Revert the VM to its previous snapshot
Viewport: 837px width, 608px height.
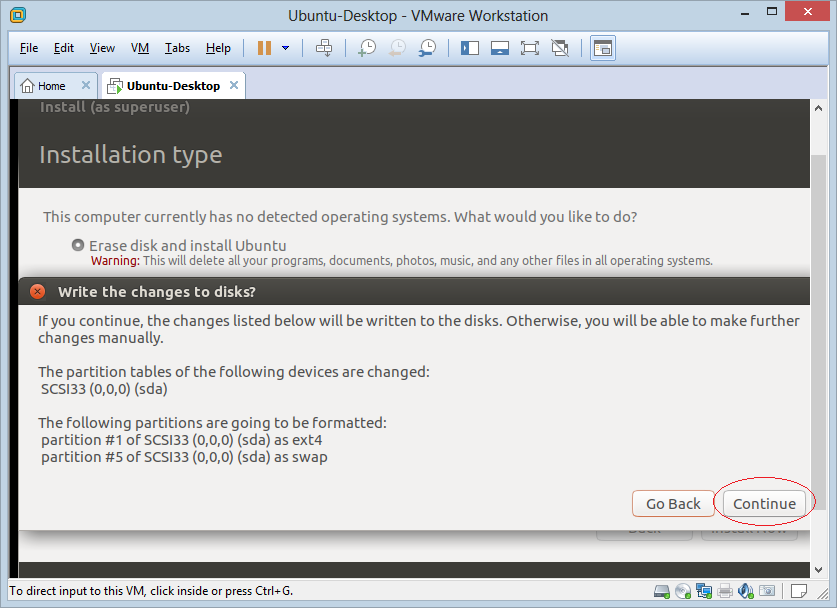[x=397, y=48]
